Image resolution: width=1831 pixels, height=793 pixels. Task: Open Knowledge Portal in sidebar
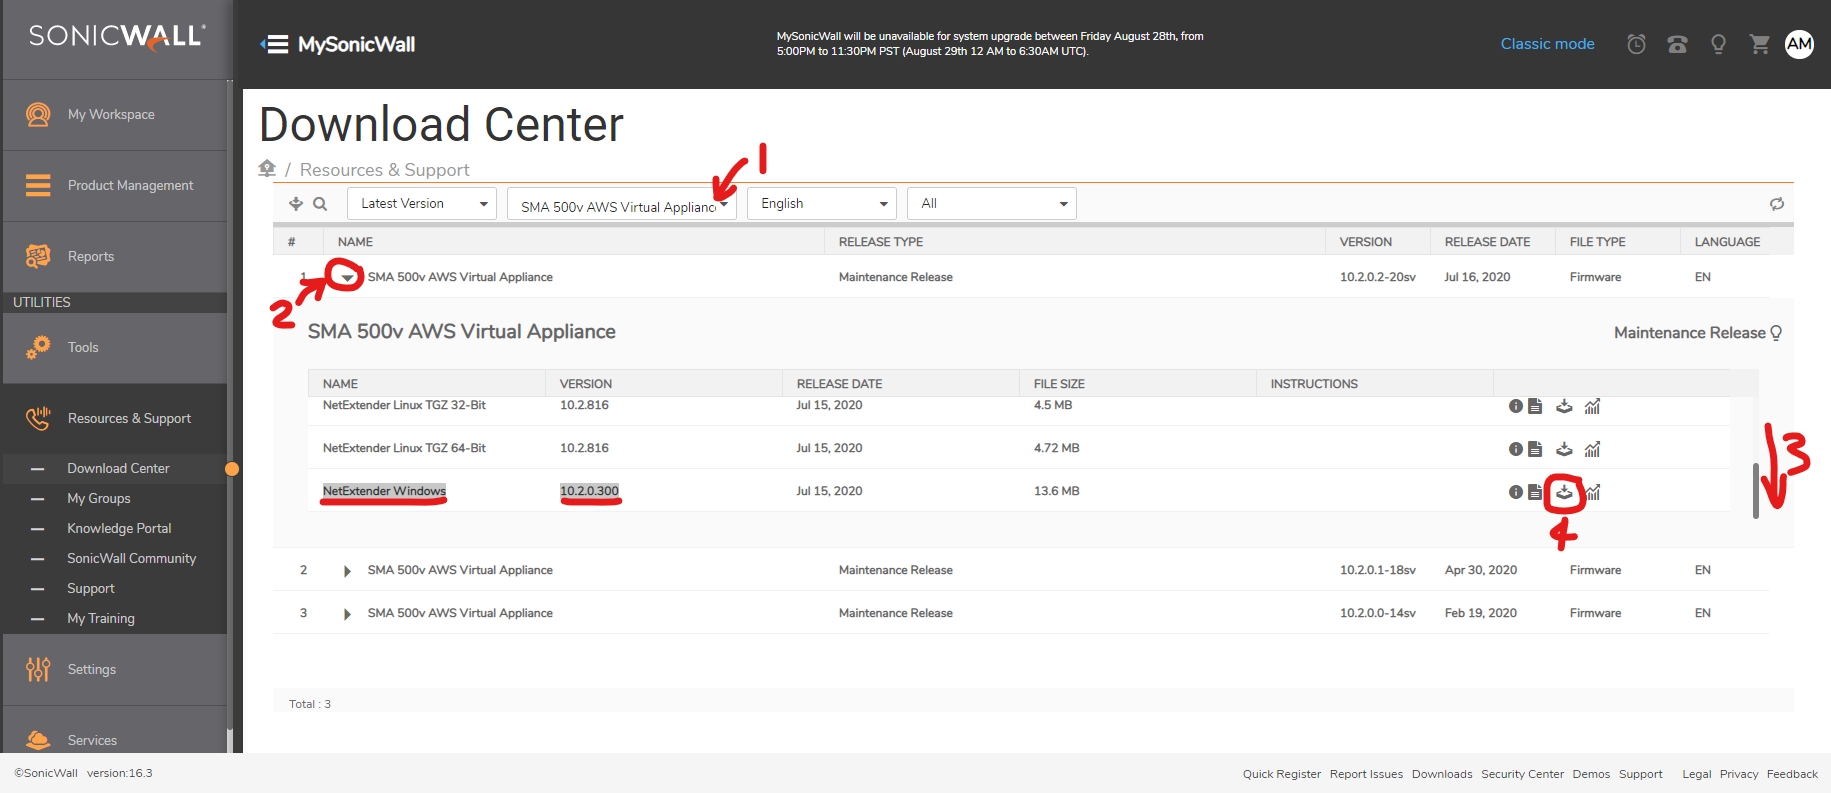119,528
